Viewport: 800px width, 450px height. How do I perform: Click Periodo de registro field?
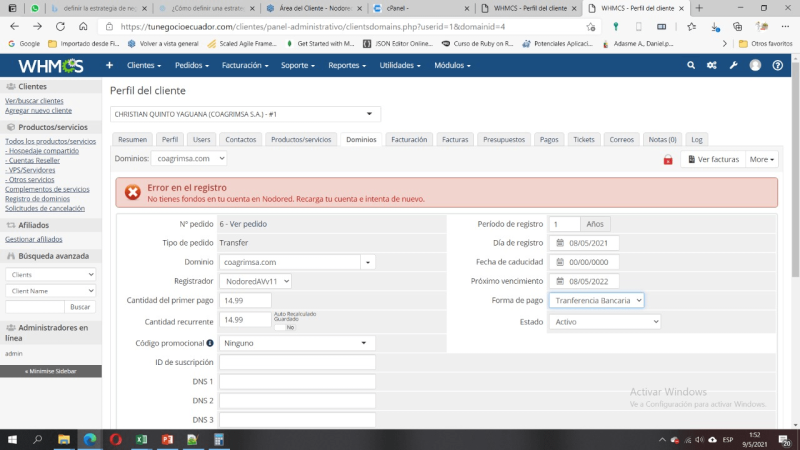pyautogui.click(x=564, y=224)
